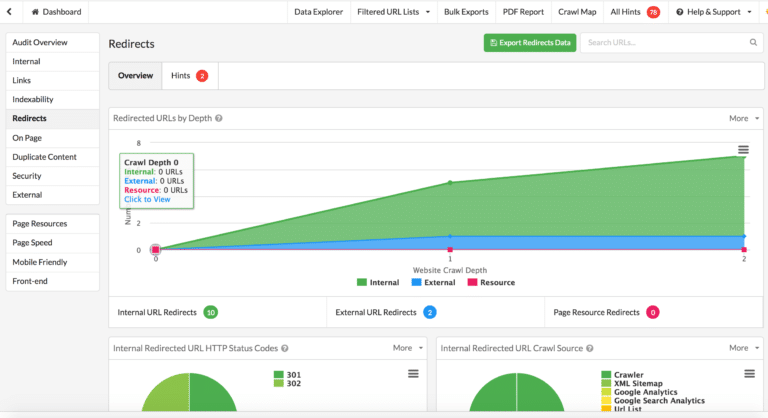Viewport: 768px width, 418px height.
Task: Toggle XML Sitemap legend entry
Action: (632, 384)
